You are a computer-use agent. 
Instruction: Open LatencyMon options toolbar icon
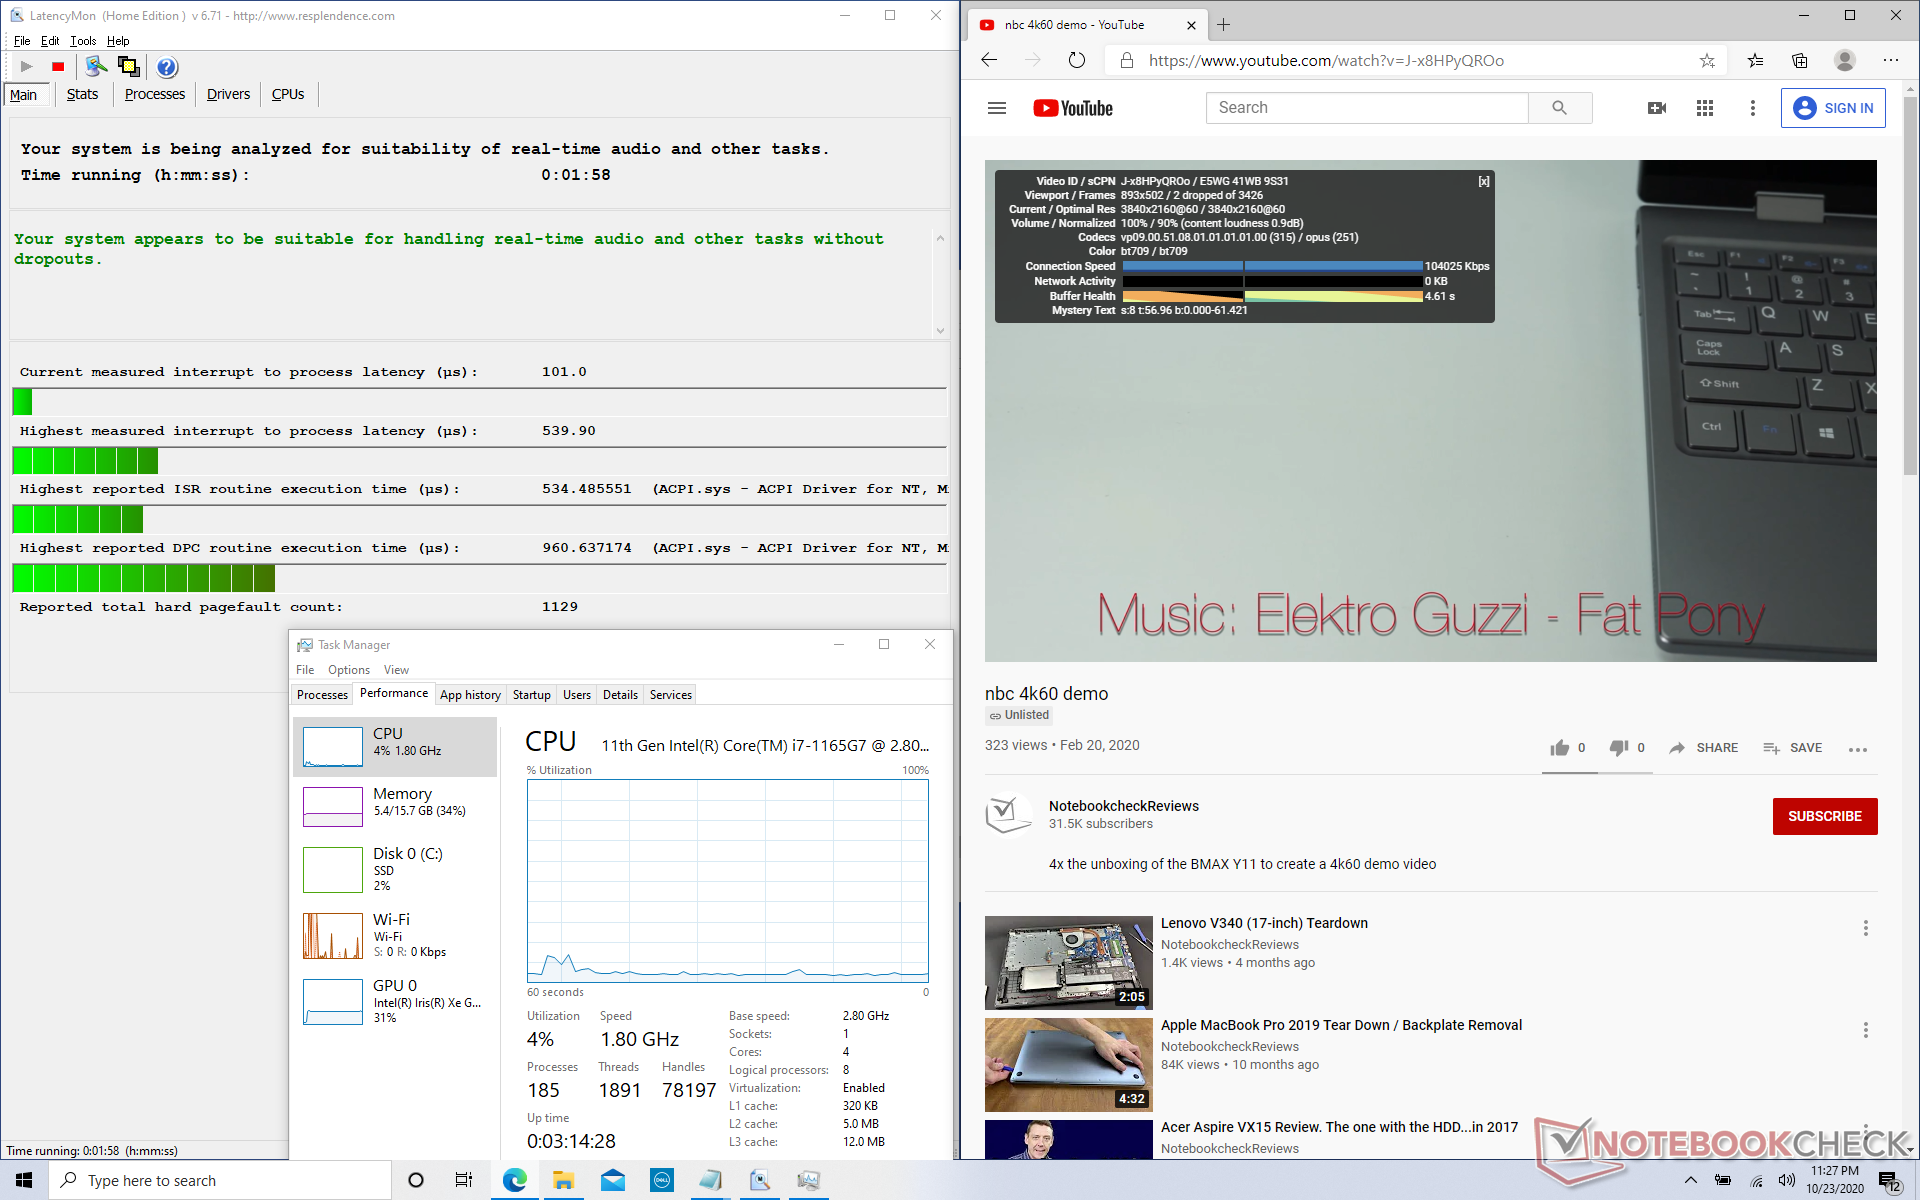[96, 66]
